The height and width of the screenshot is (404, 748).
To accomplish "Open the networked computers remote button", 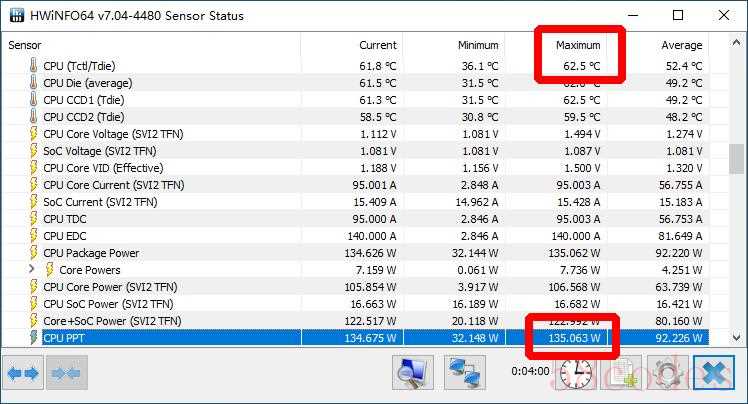I will pos(465,373).
